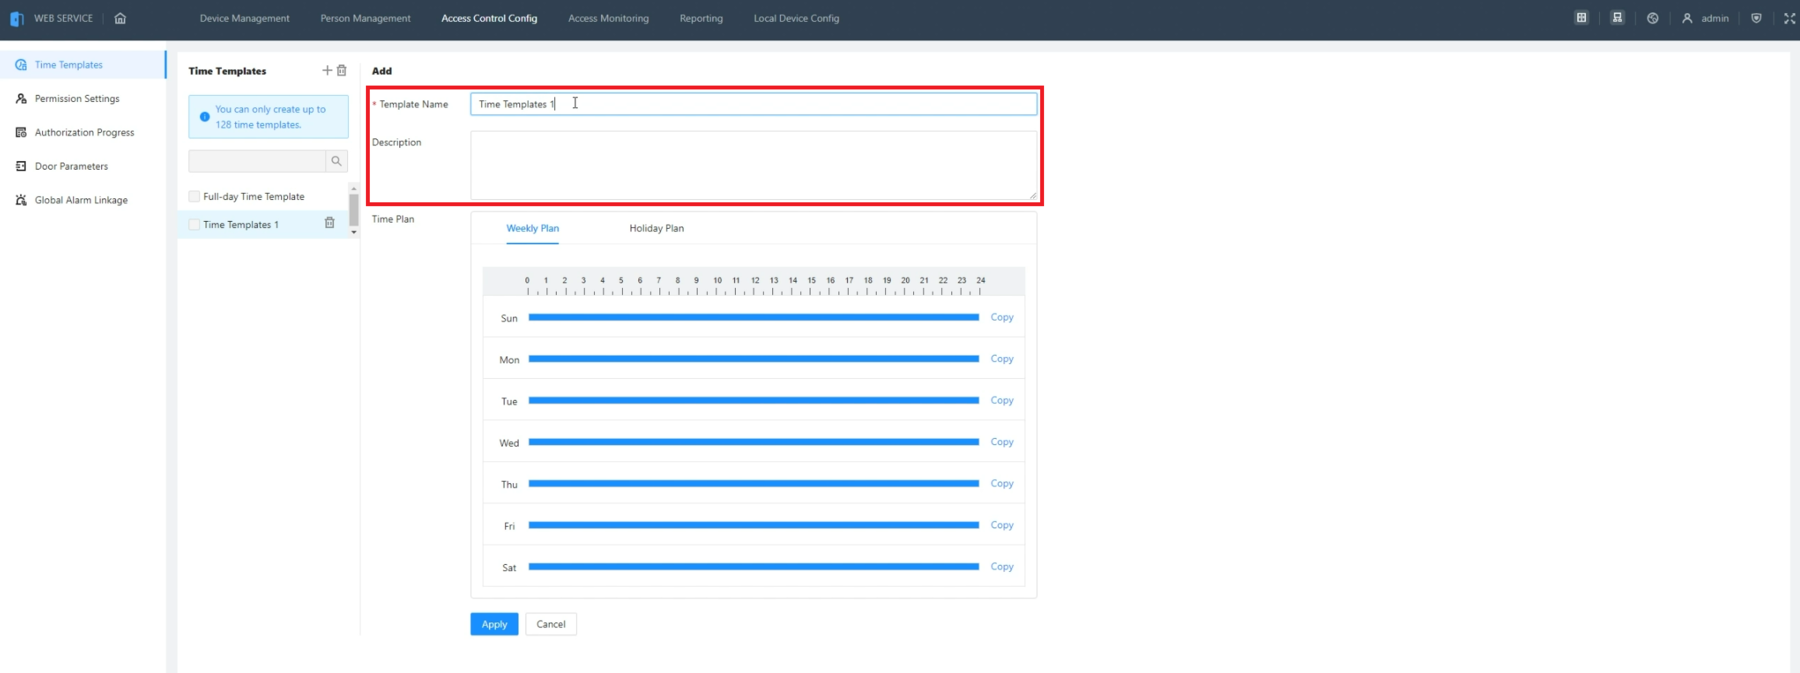Screen dimensions: 1800x673
Task: Click the shield security icon
Action: click(x=1756, y=18)
